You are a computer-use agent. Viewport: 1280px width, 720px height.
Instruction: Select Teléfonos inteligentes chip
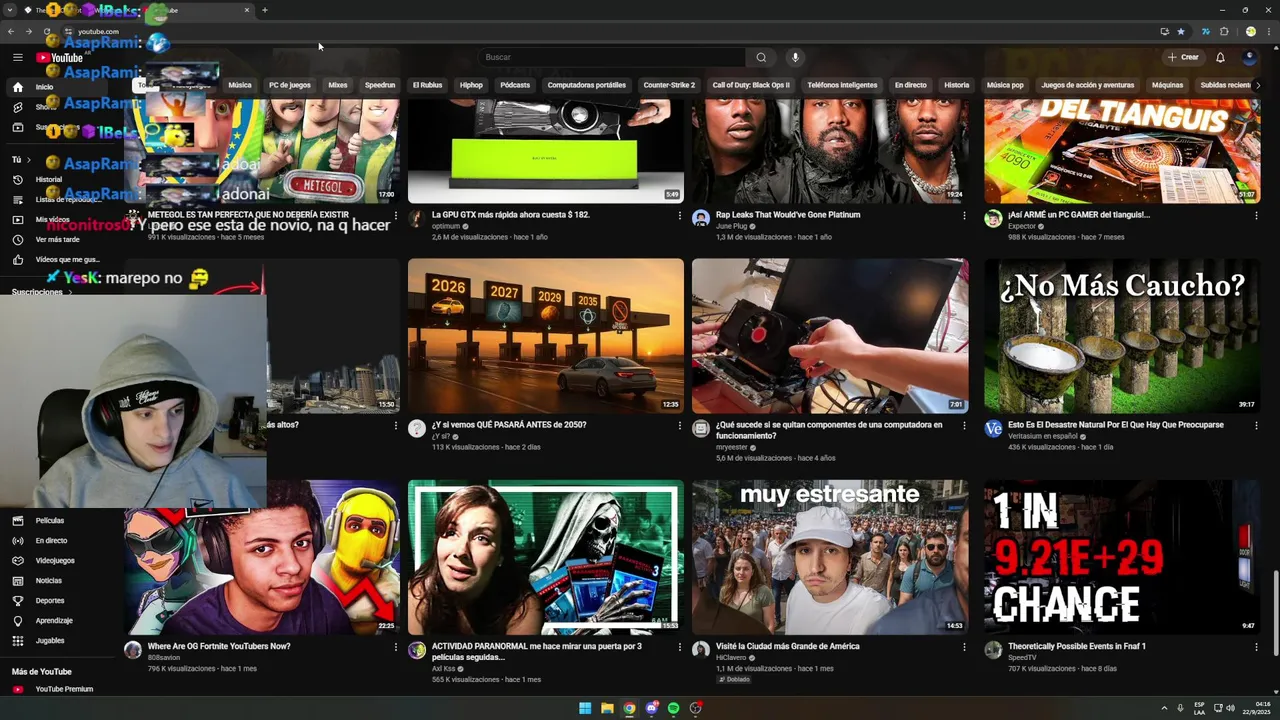(x=842, y=85)
